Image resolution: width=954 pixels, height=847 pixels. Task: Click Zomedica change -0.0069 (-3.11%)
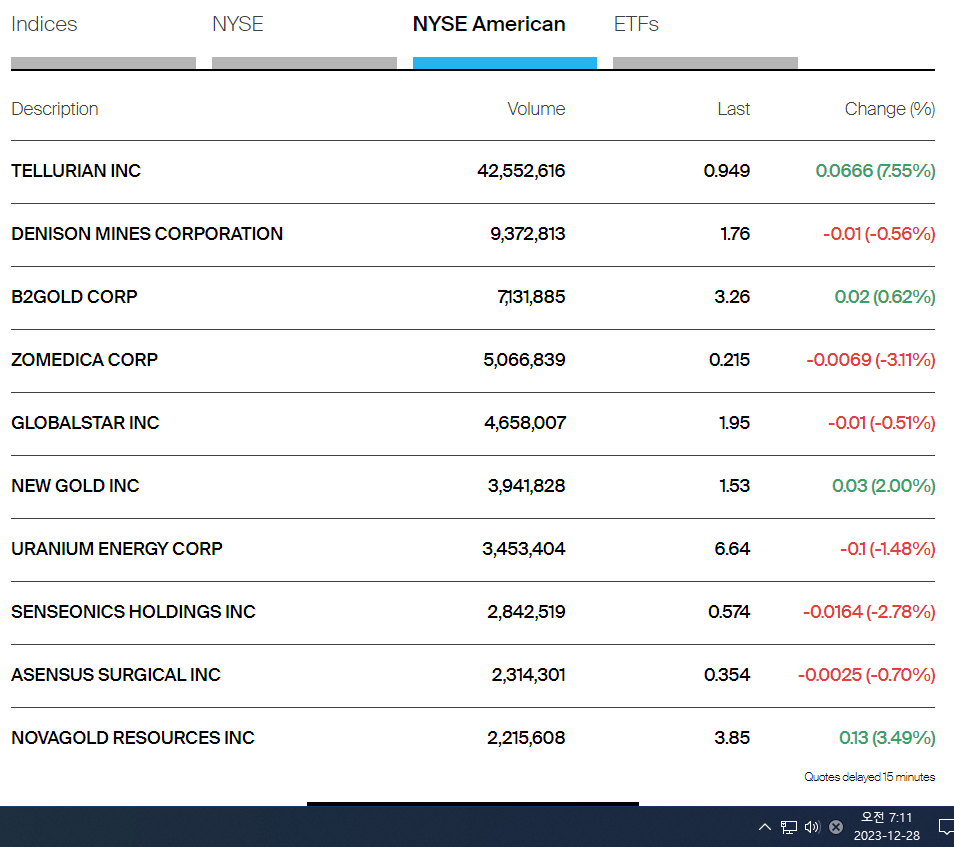[x=871, y=360]
